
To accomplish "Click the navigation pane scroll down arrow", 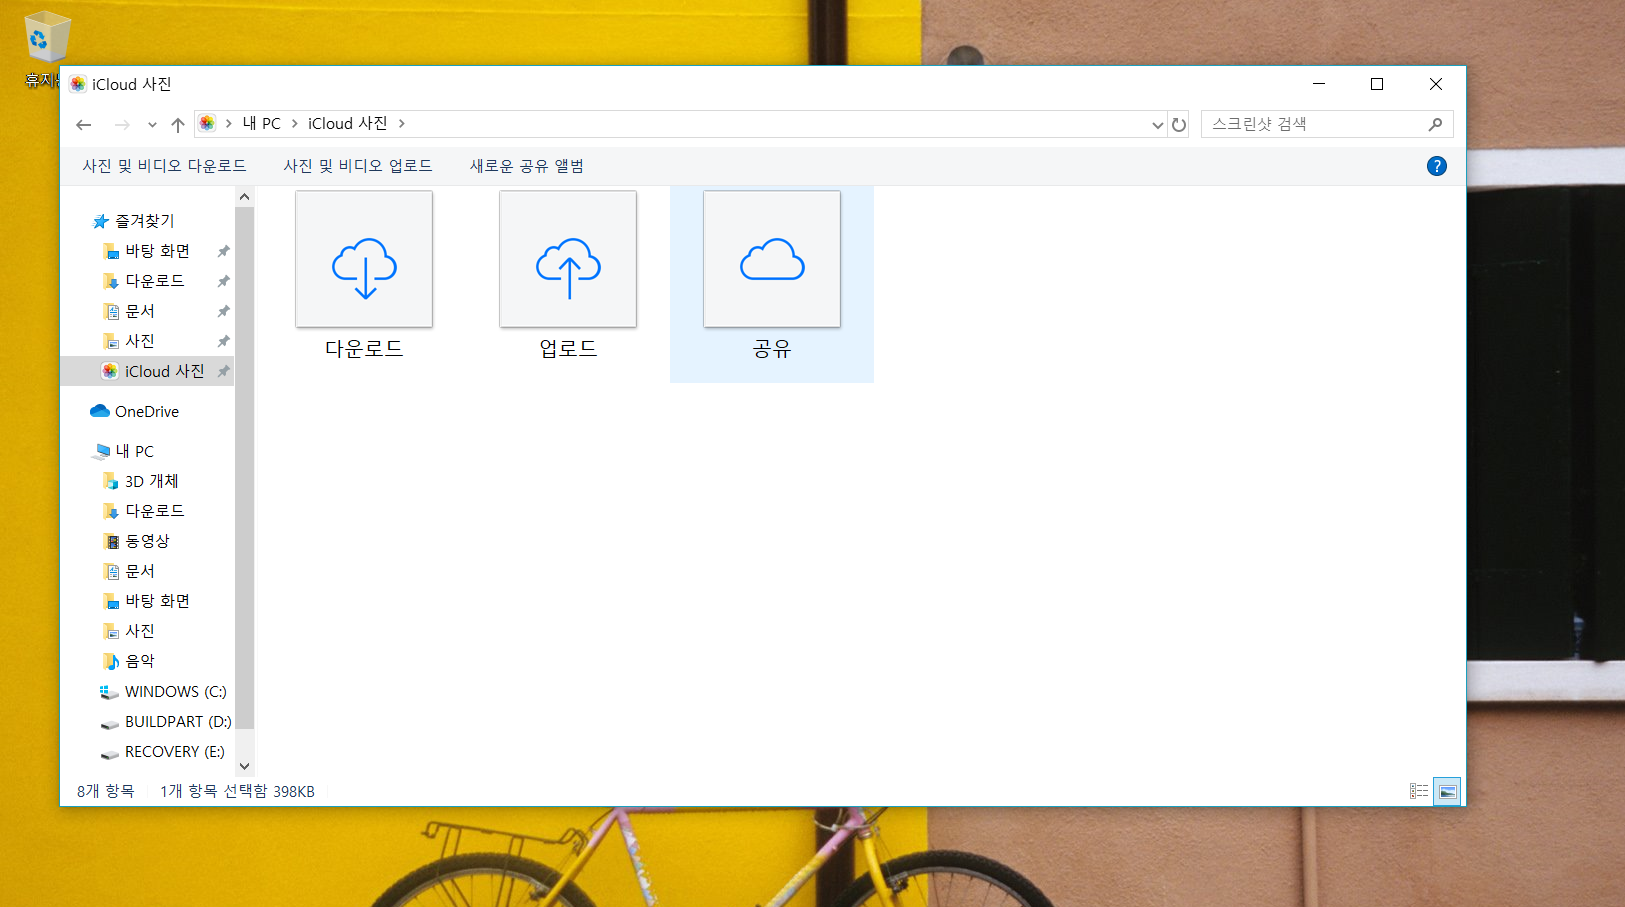I will [245, 767].
